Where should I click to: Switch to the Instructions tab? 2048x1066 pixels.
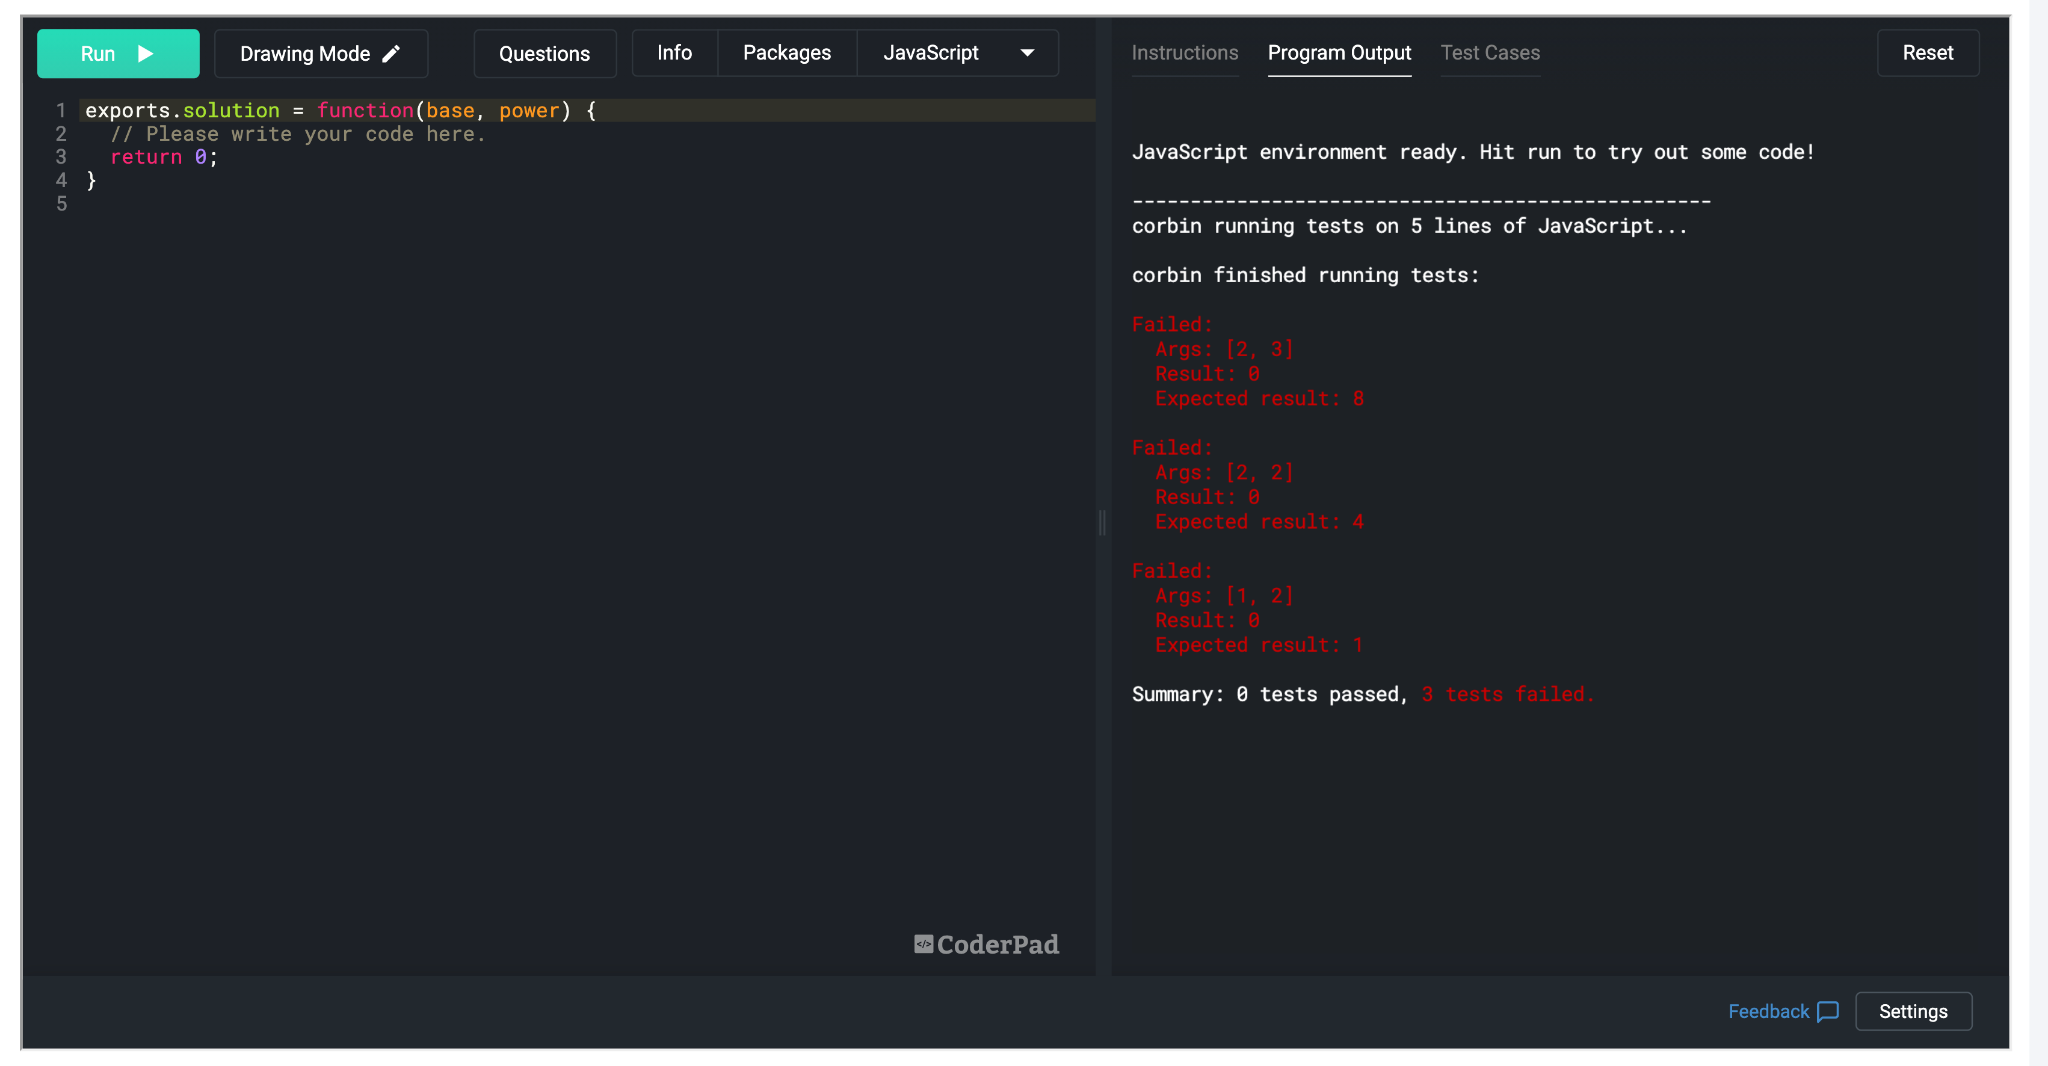click(x=1185, y=53)
